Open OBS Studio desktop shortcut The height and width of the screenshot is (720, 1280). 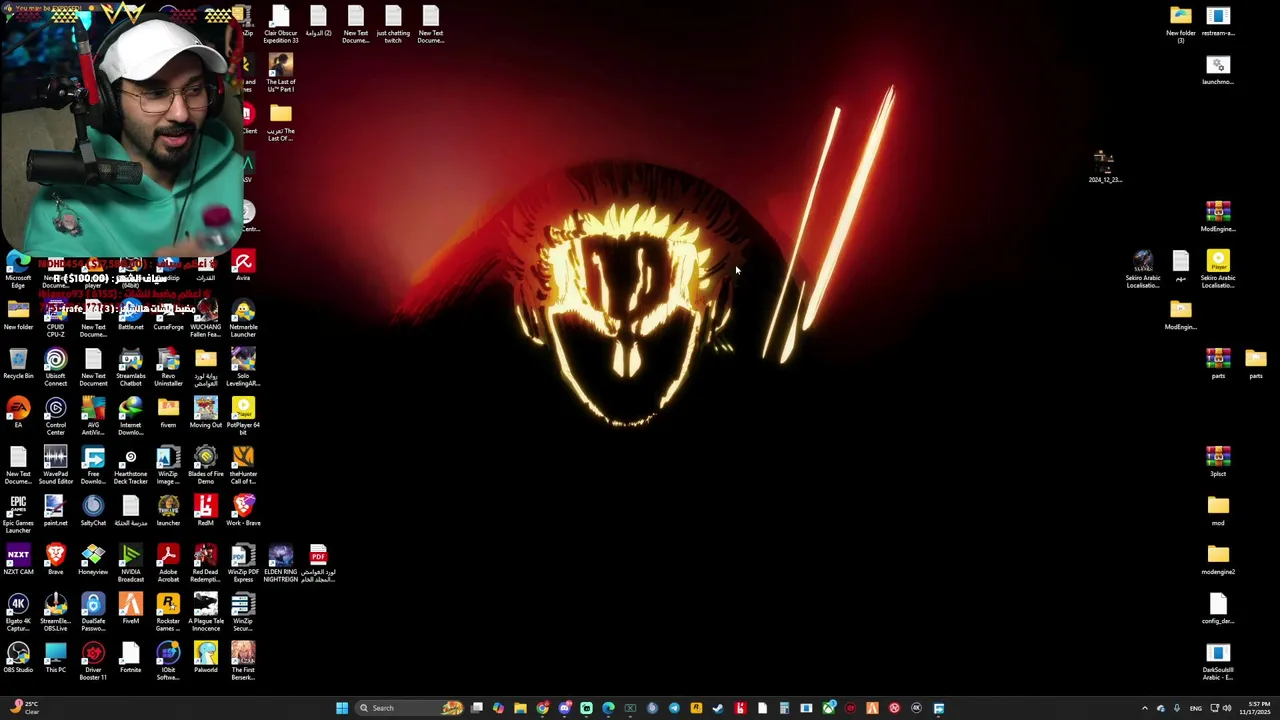(18, 658)
